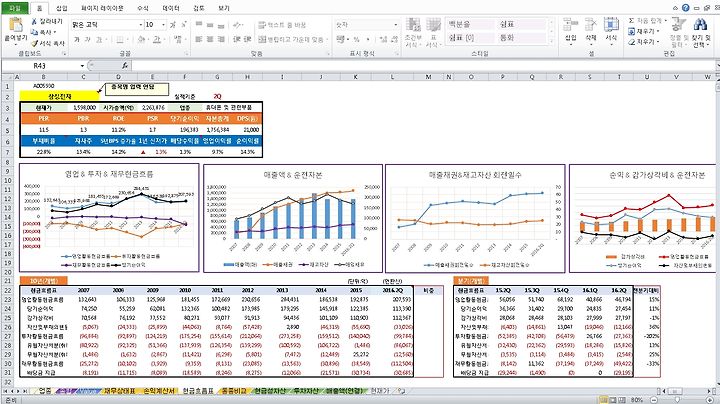Open AutoSum (자동 합계) dropdown arrow
The image size is (720, 404).
click(x=664, y=21)
